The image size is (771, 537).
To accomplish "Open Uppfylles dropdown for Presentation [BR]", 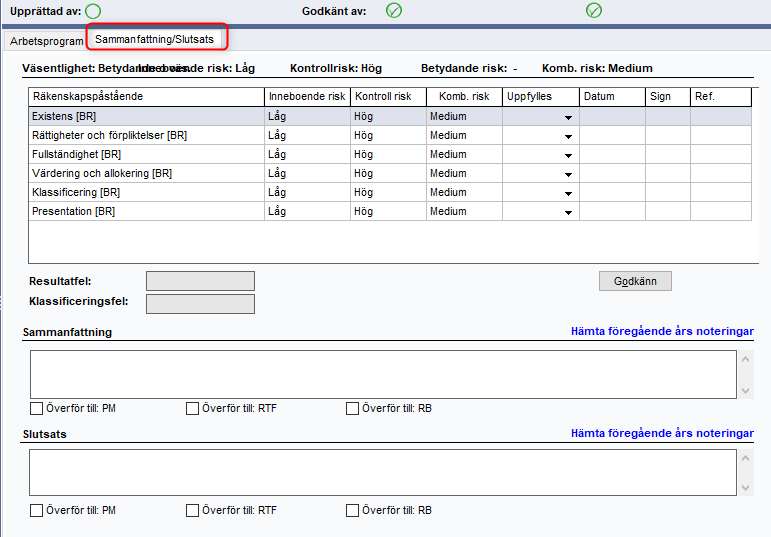I will pos(568,212).
